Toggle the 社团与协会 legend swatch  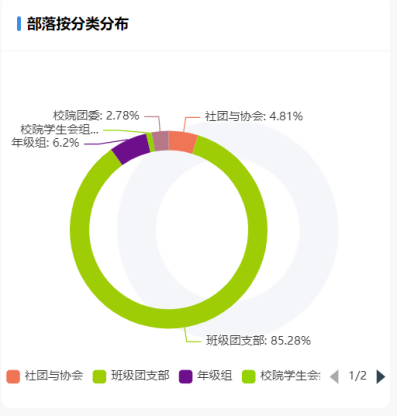tap(13, 377)
